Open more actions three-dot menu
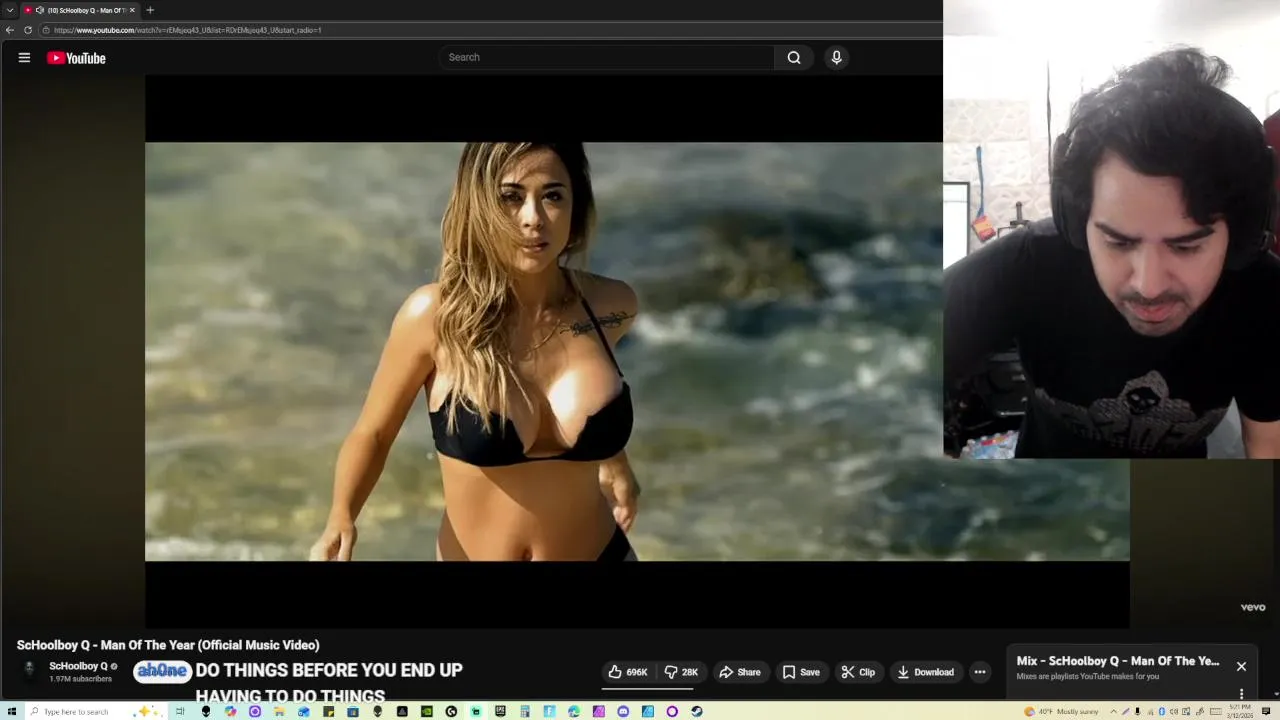Screen dimensions: 1280x720 click(x=980, y=672)
